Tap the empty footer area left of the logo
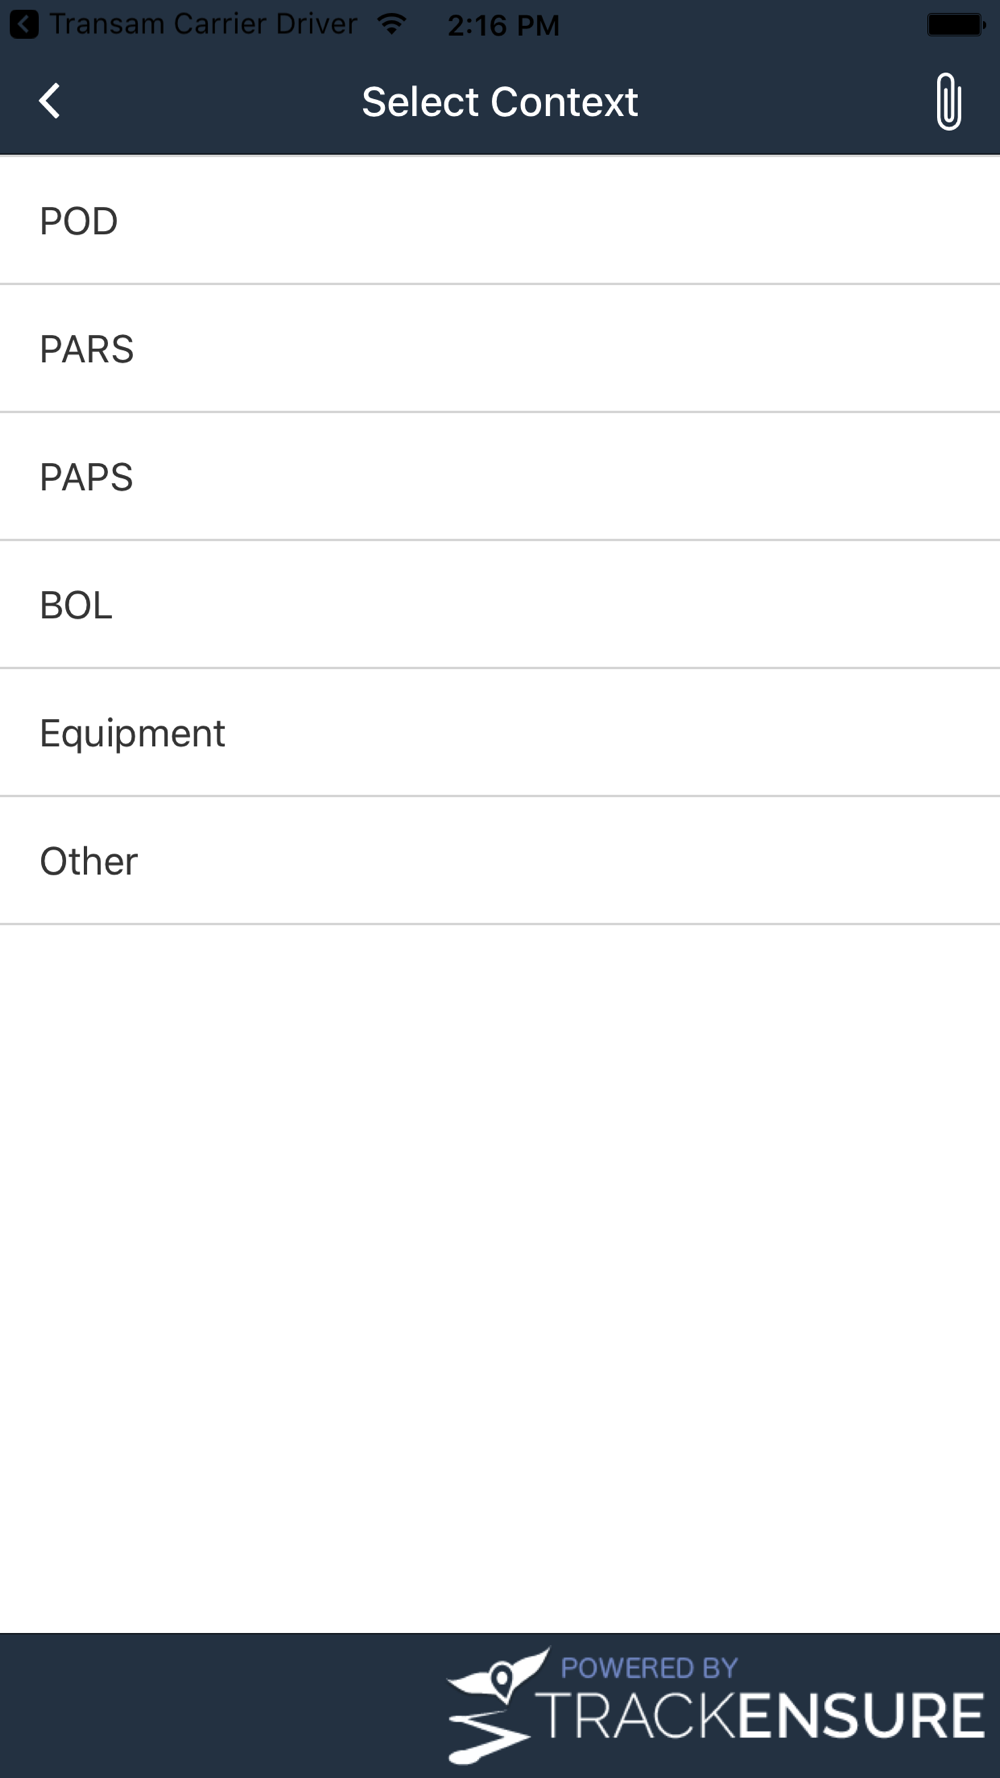The height and width of the screenshot is (1778, 1000). 220,1706
